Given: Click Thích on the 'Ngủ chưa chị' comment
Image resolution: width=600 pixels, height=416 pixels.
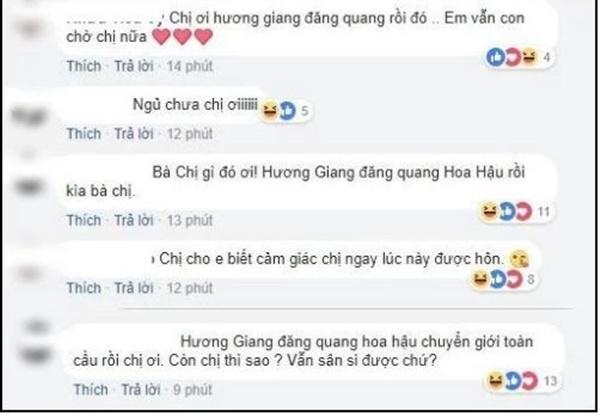Looking at the screenshot, I should [x=84, y=134].
